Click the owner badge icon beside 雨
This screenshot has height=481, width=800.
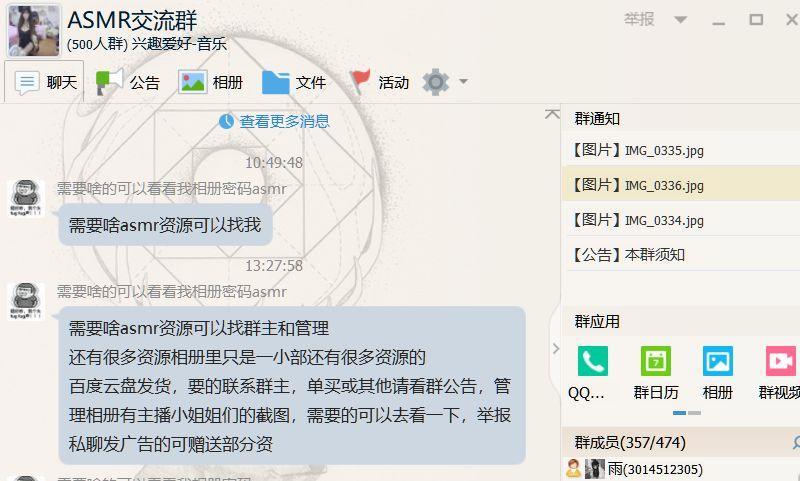pos(573,468)
